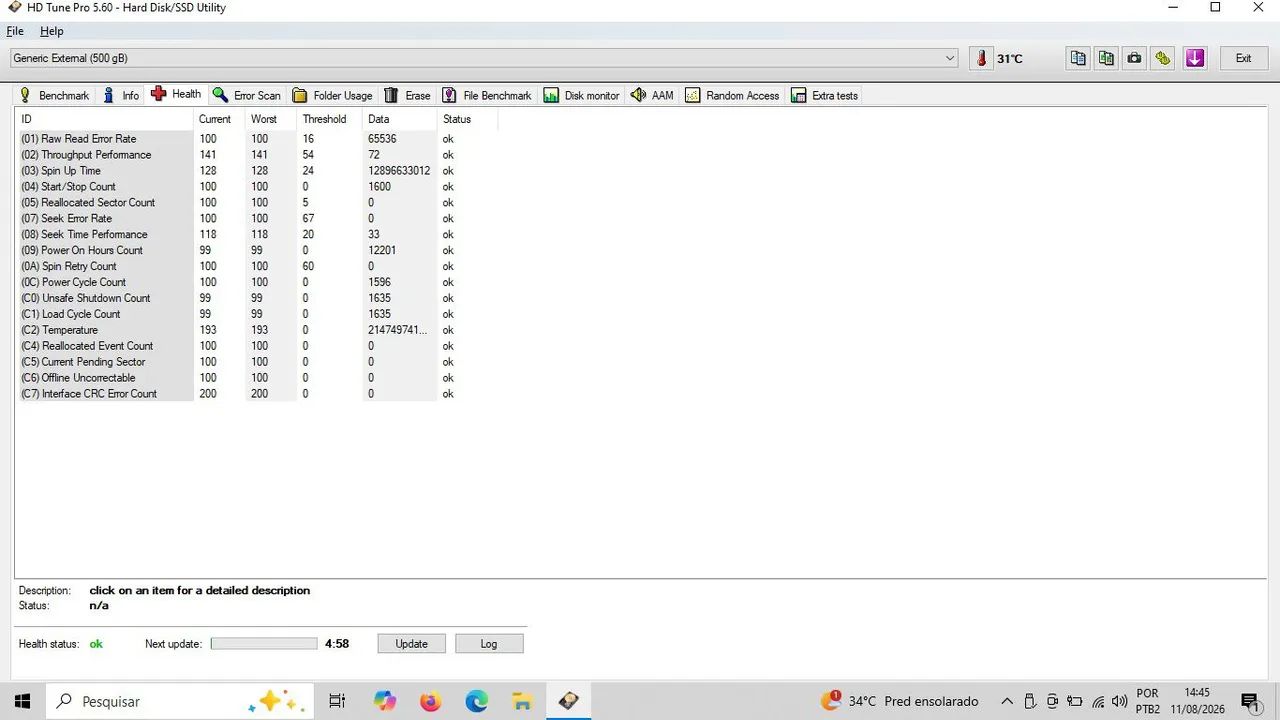Click the magnifier Error Scan icon
The height and width of the screenshot is (720, 1280).
[x=220, y=95]
